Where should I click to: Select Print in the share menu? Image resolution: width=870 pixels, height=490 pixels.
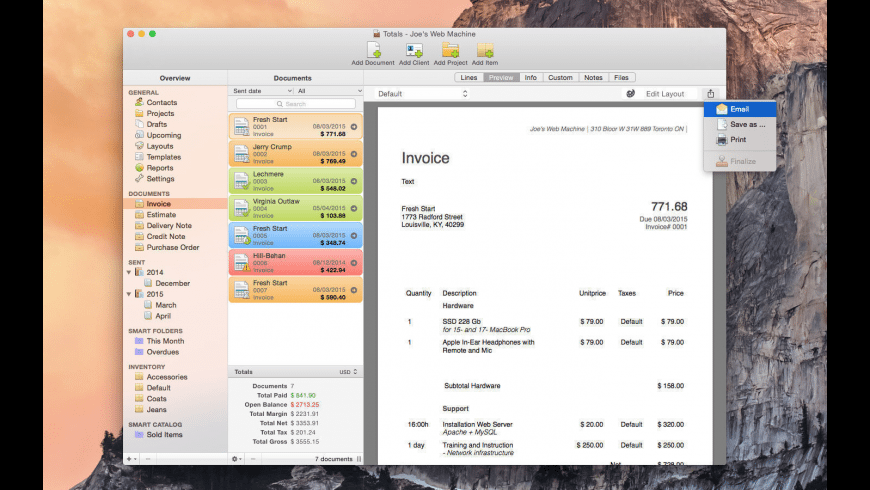coord(738,140)
